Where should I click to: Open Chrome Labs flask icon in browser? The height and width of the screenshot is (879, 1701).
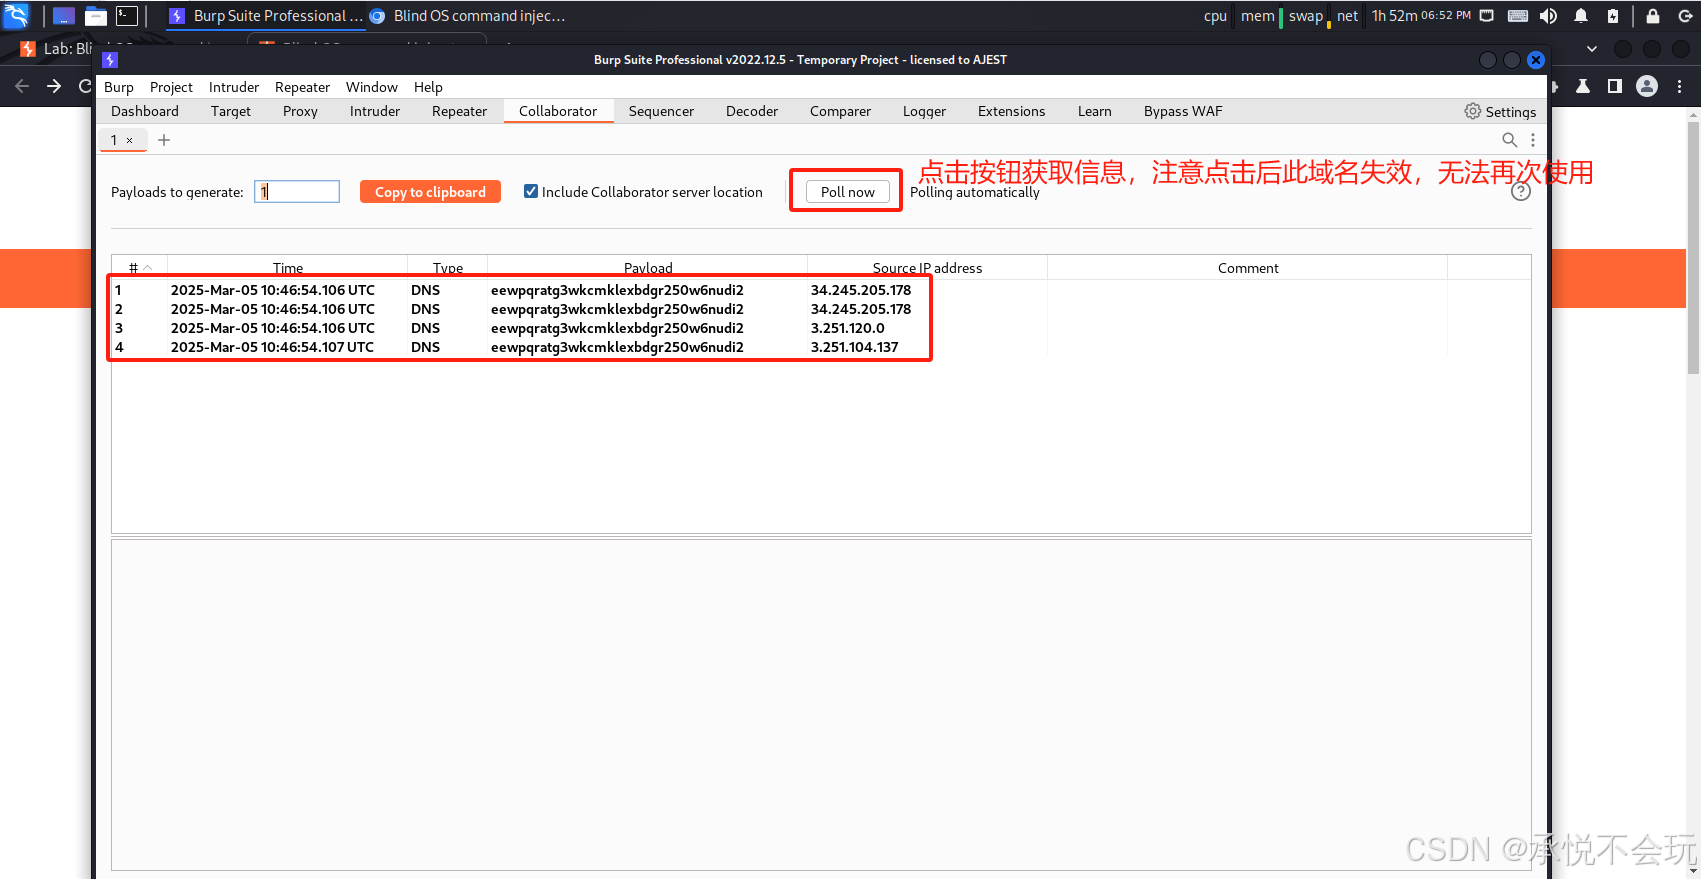[x=1583, y=86]
